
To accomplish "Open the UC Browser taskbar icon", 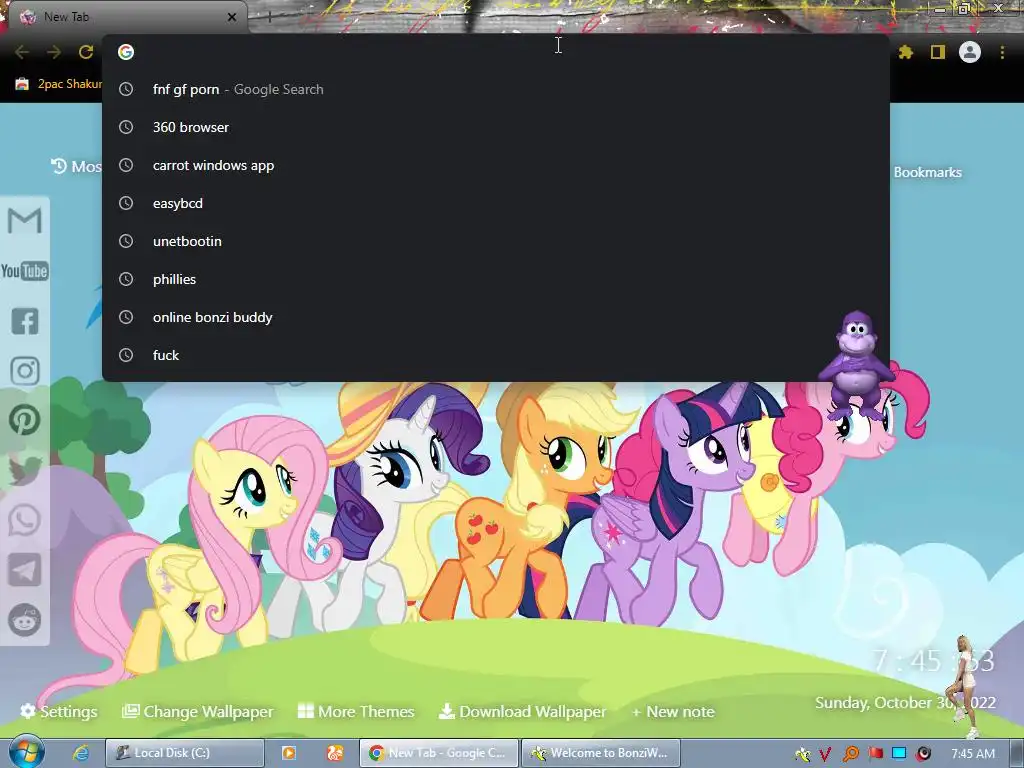I will pyautogui.click(x=335, y=753).
